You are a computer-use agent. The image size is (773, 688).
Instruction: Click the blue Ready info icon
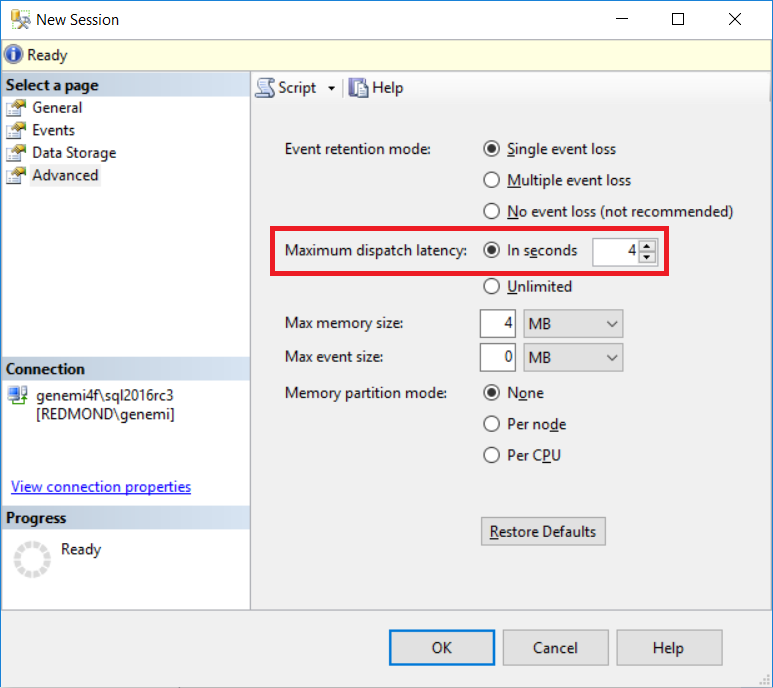pyautogui.click(x=13, y=54)
